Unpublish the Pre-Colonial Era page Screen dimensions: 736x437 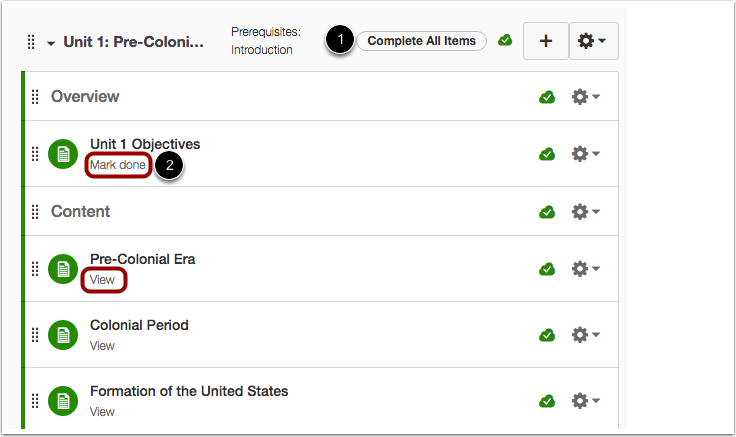click(547, 269)
